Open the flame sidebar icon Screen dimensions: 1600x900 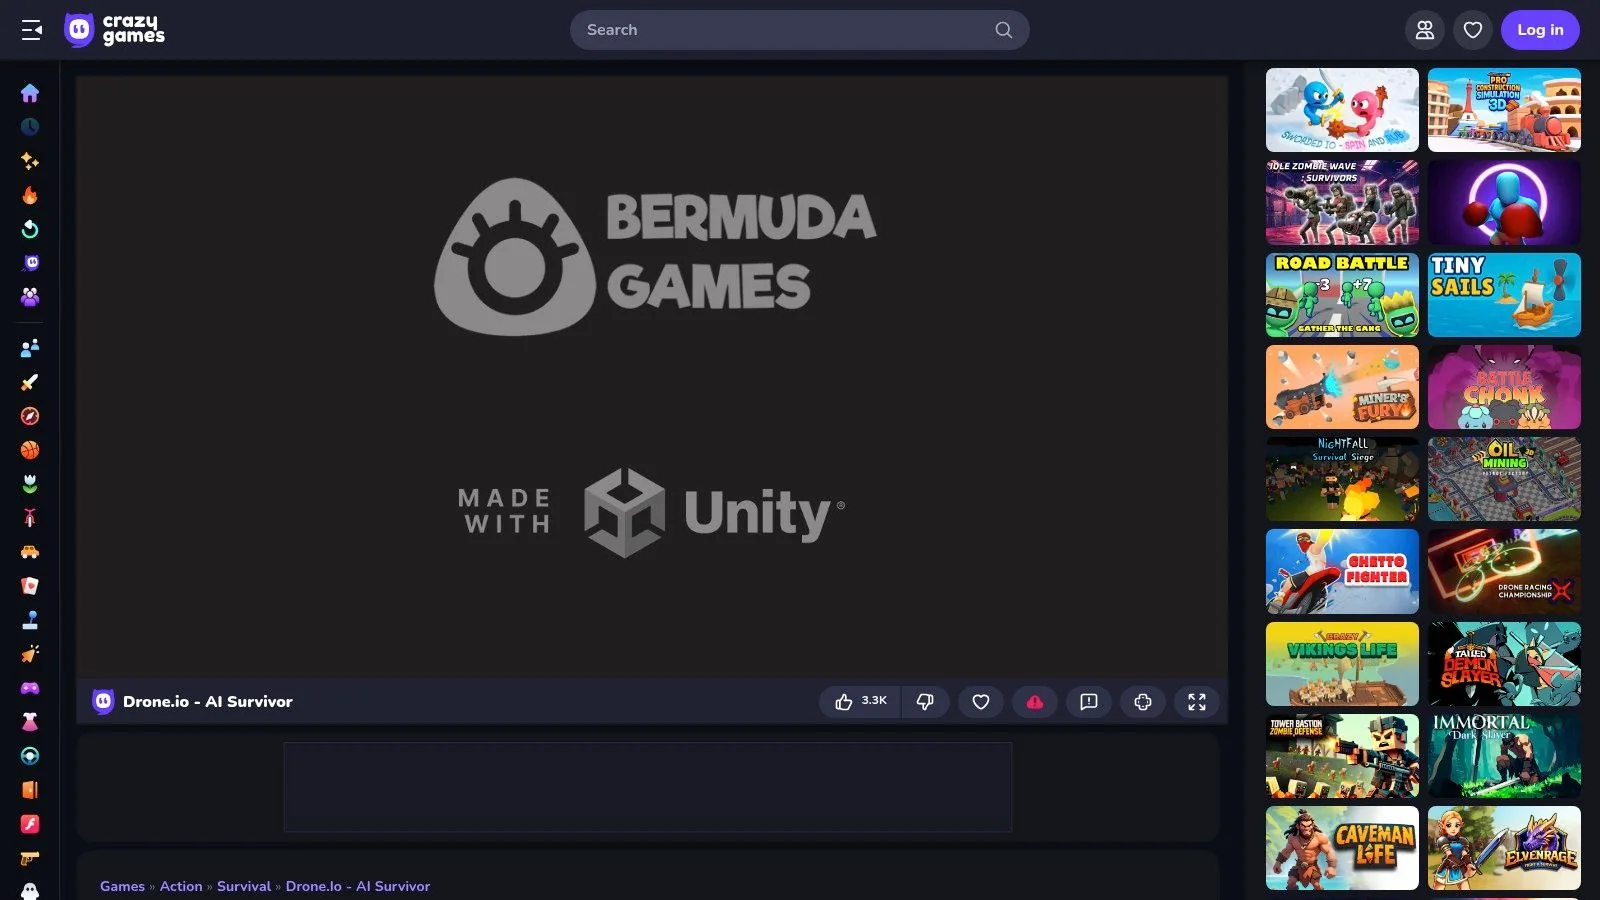tap(30, 195)
